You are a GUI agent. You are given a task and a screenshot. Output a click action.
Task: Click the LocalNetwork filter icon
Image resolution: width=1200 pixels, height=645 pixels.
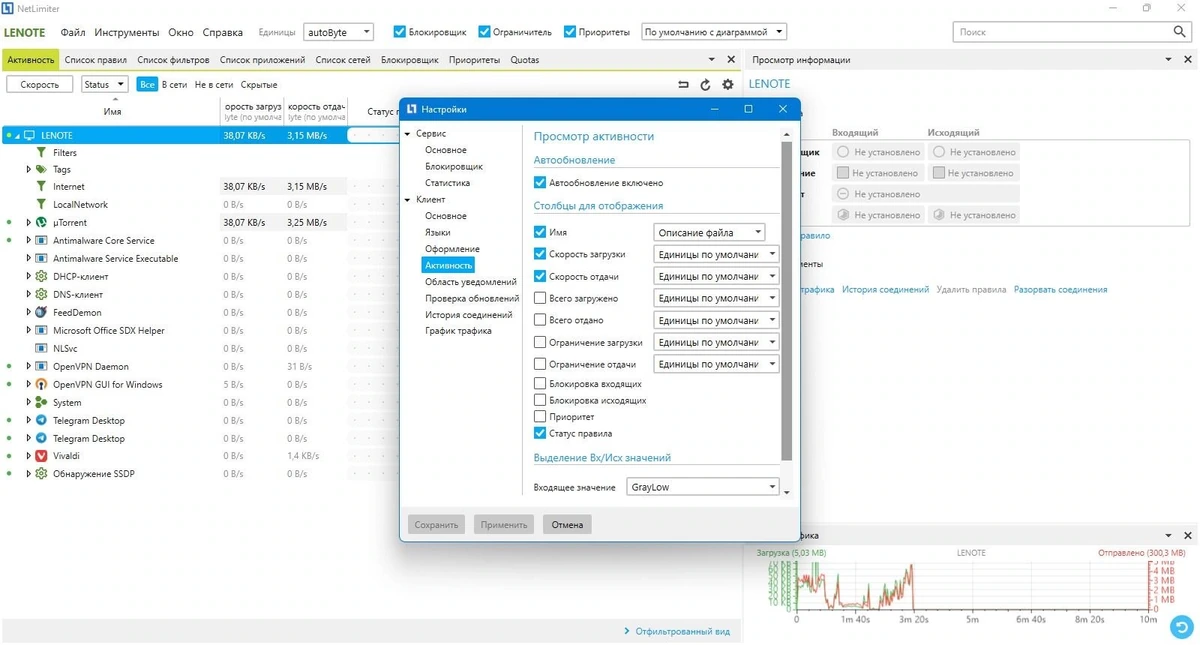41,204
